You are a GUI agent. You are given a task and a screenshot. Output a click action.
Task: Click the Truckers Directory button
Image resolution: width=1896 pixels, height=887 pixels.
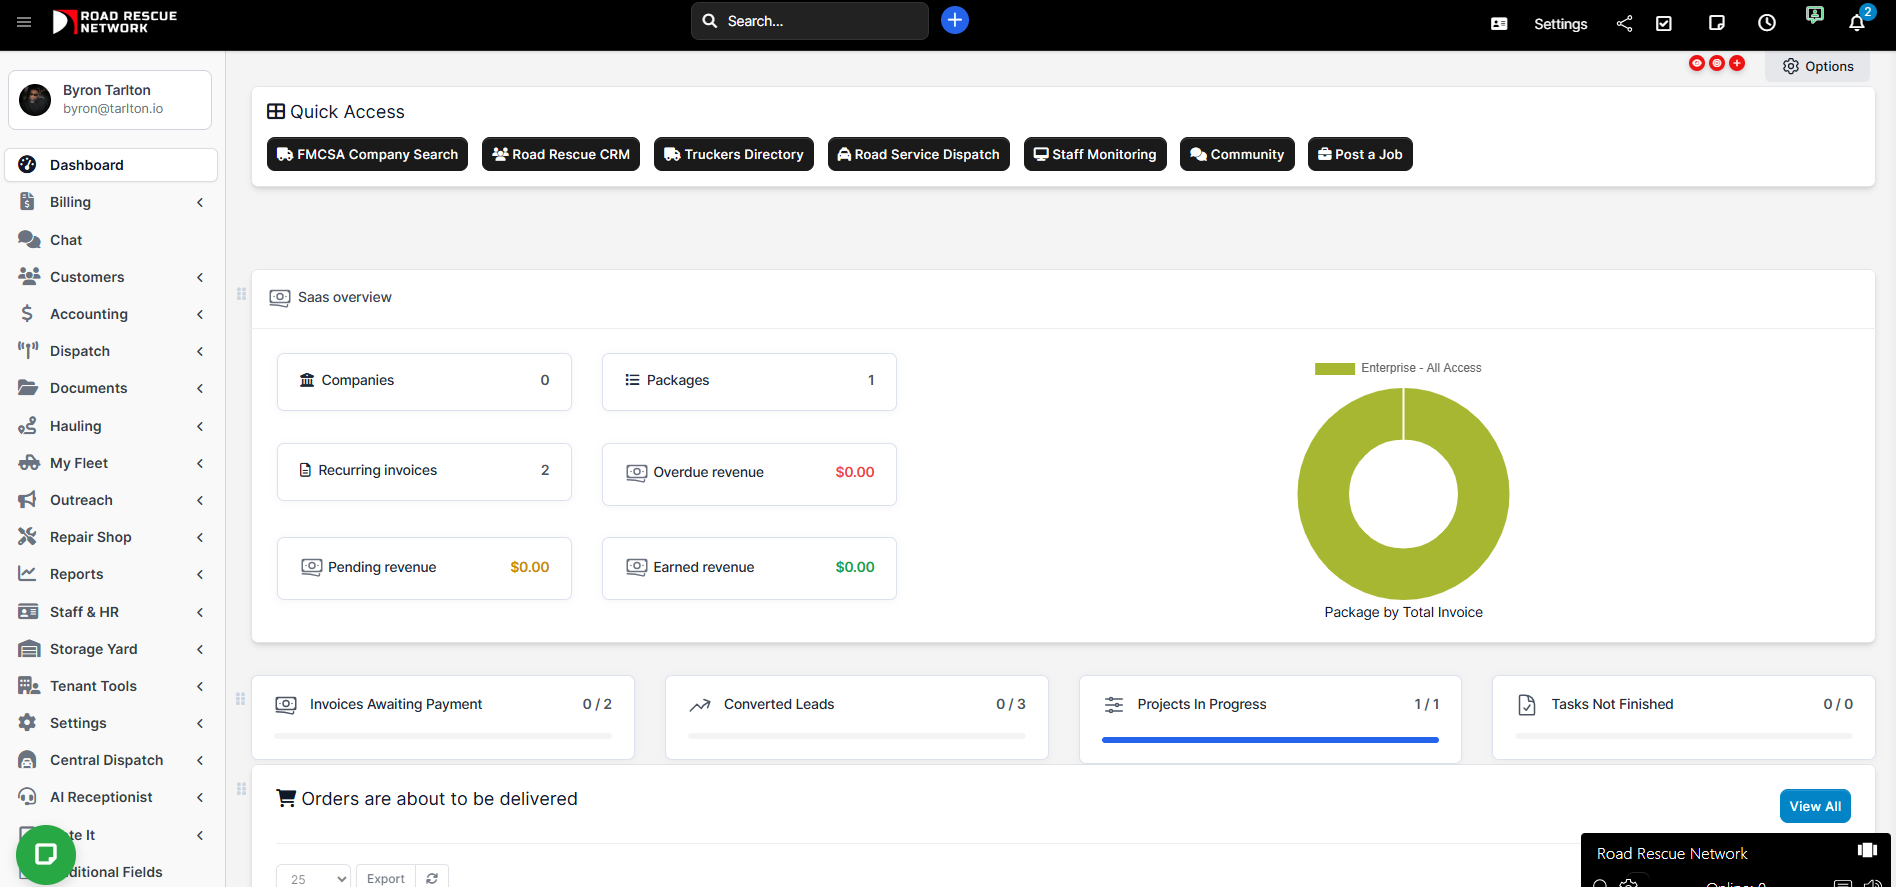734,154
